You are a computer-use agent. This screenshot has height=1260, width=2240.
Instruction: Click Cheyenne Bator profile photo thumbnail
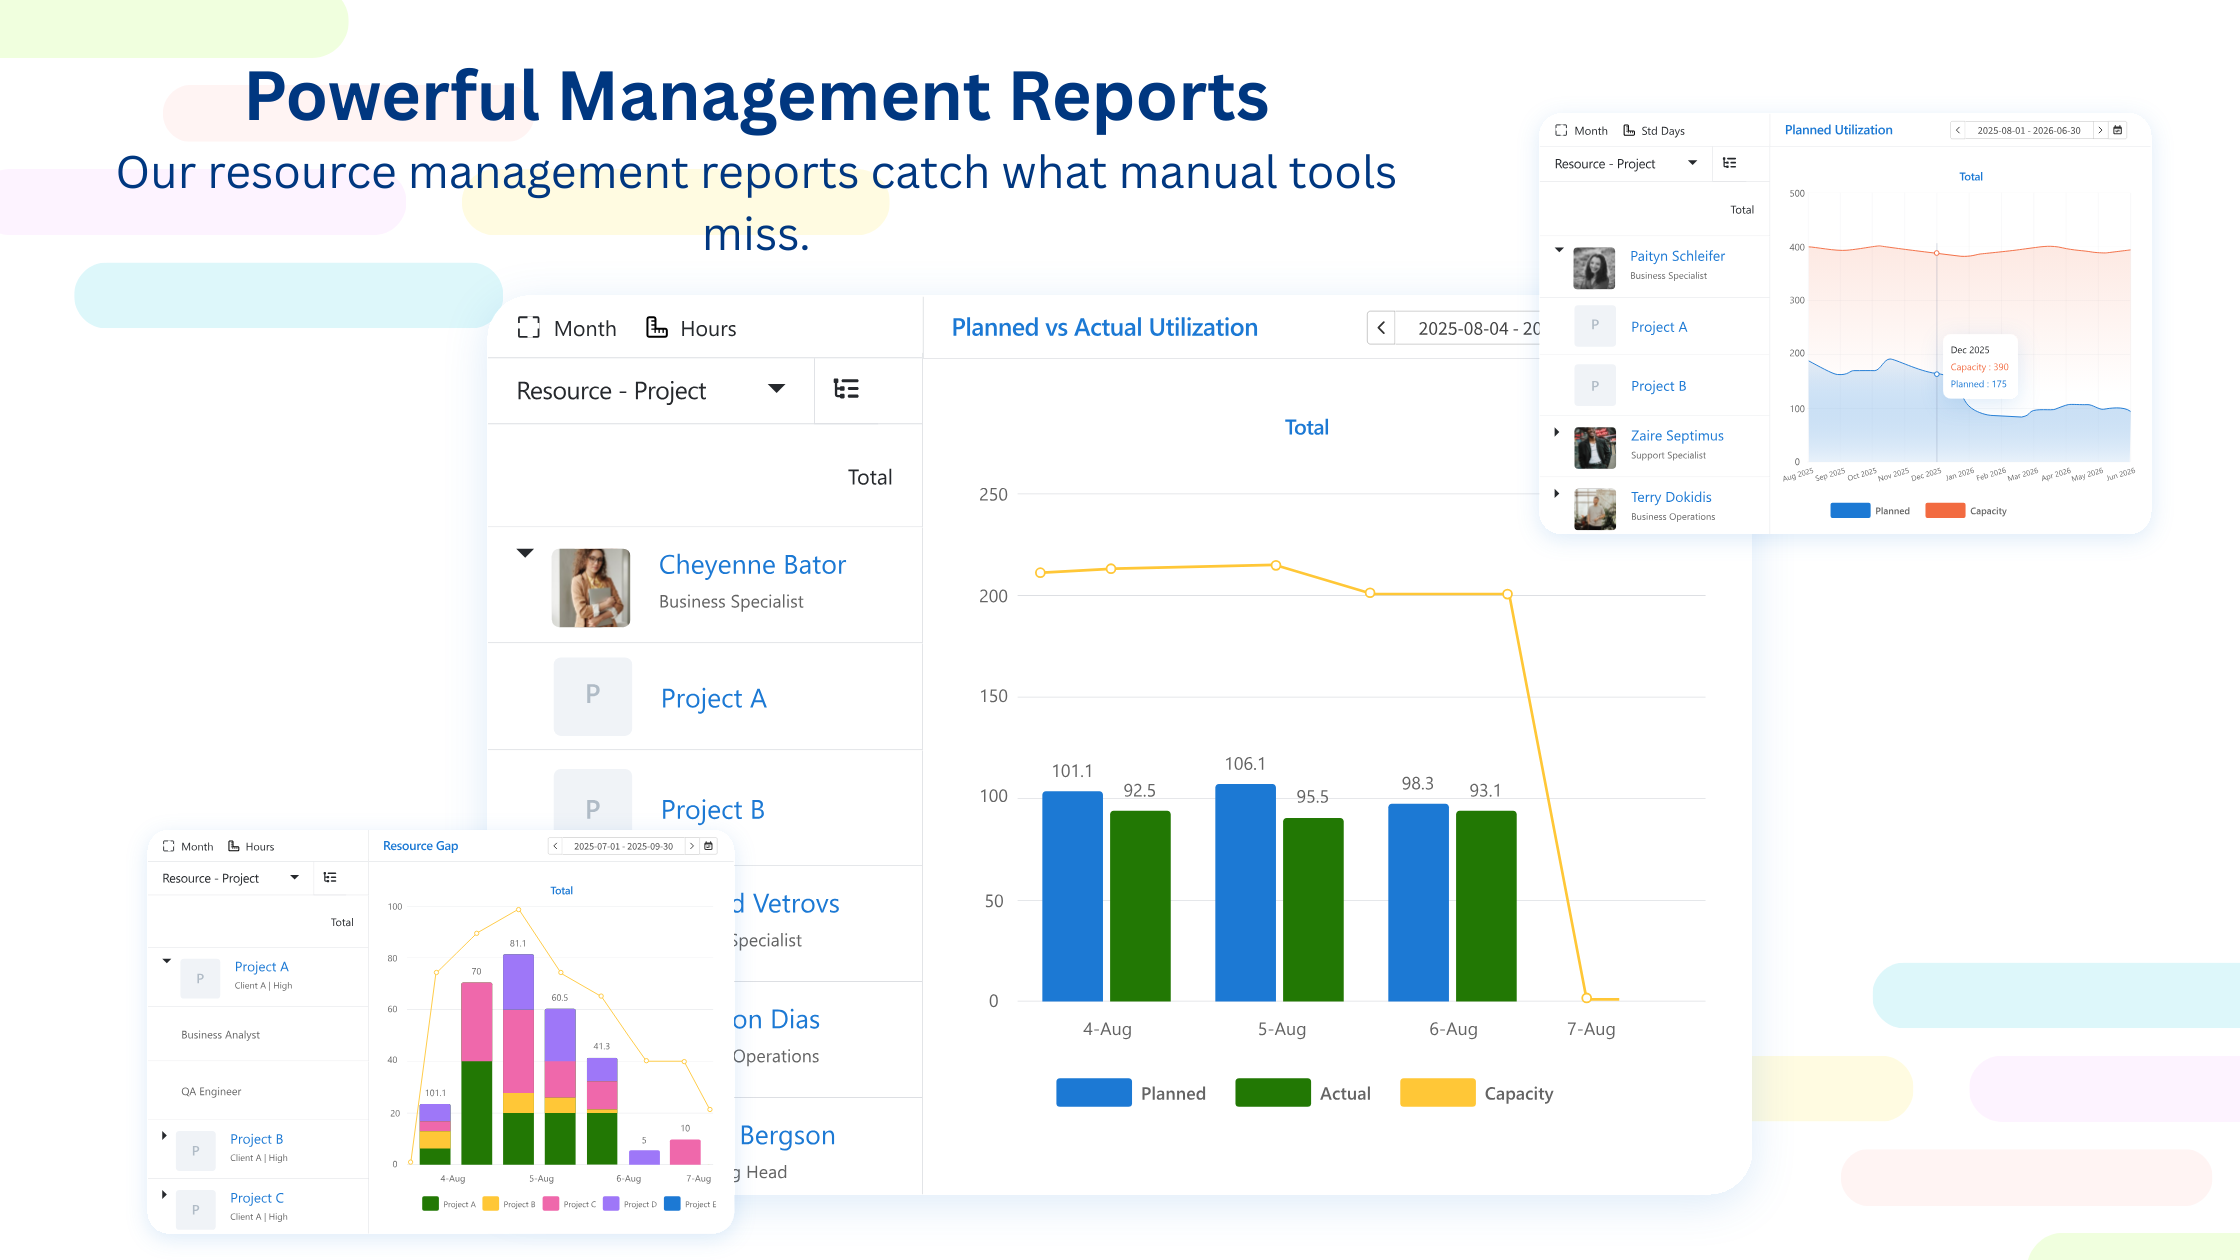click(591, 587)
